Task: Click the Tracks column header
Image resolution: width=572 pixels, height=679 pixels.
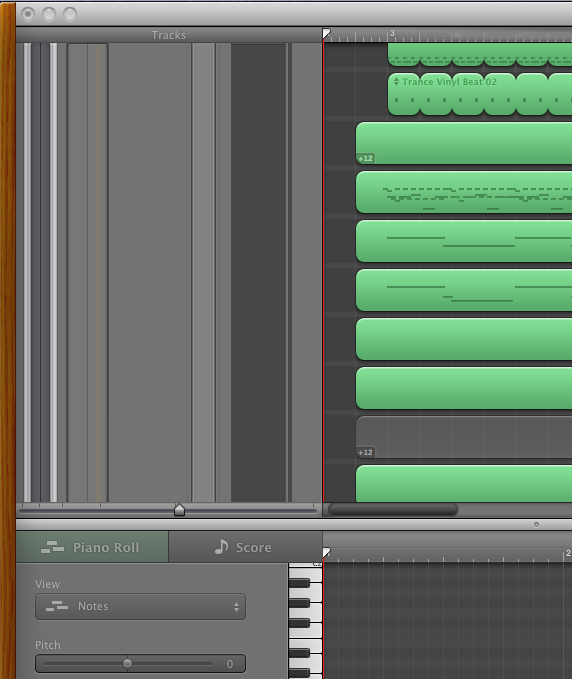Action: tap(169, 35)
